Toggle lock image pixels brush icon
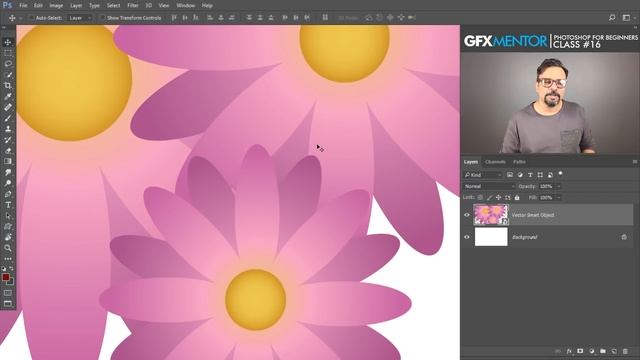 (489, 198)
